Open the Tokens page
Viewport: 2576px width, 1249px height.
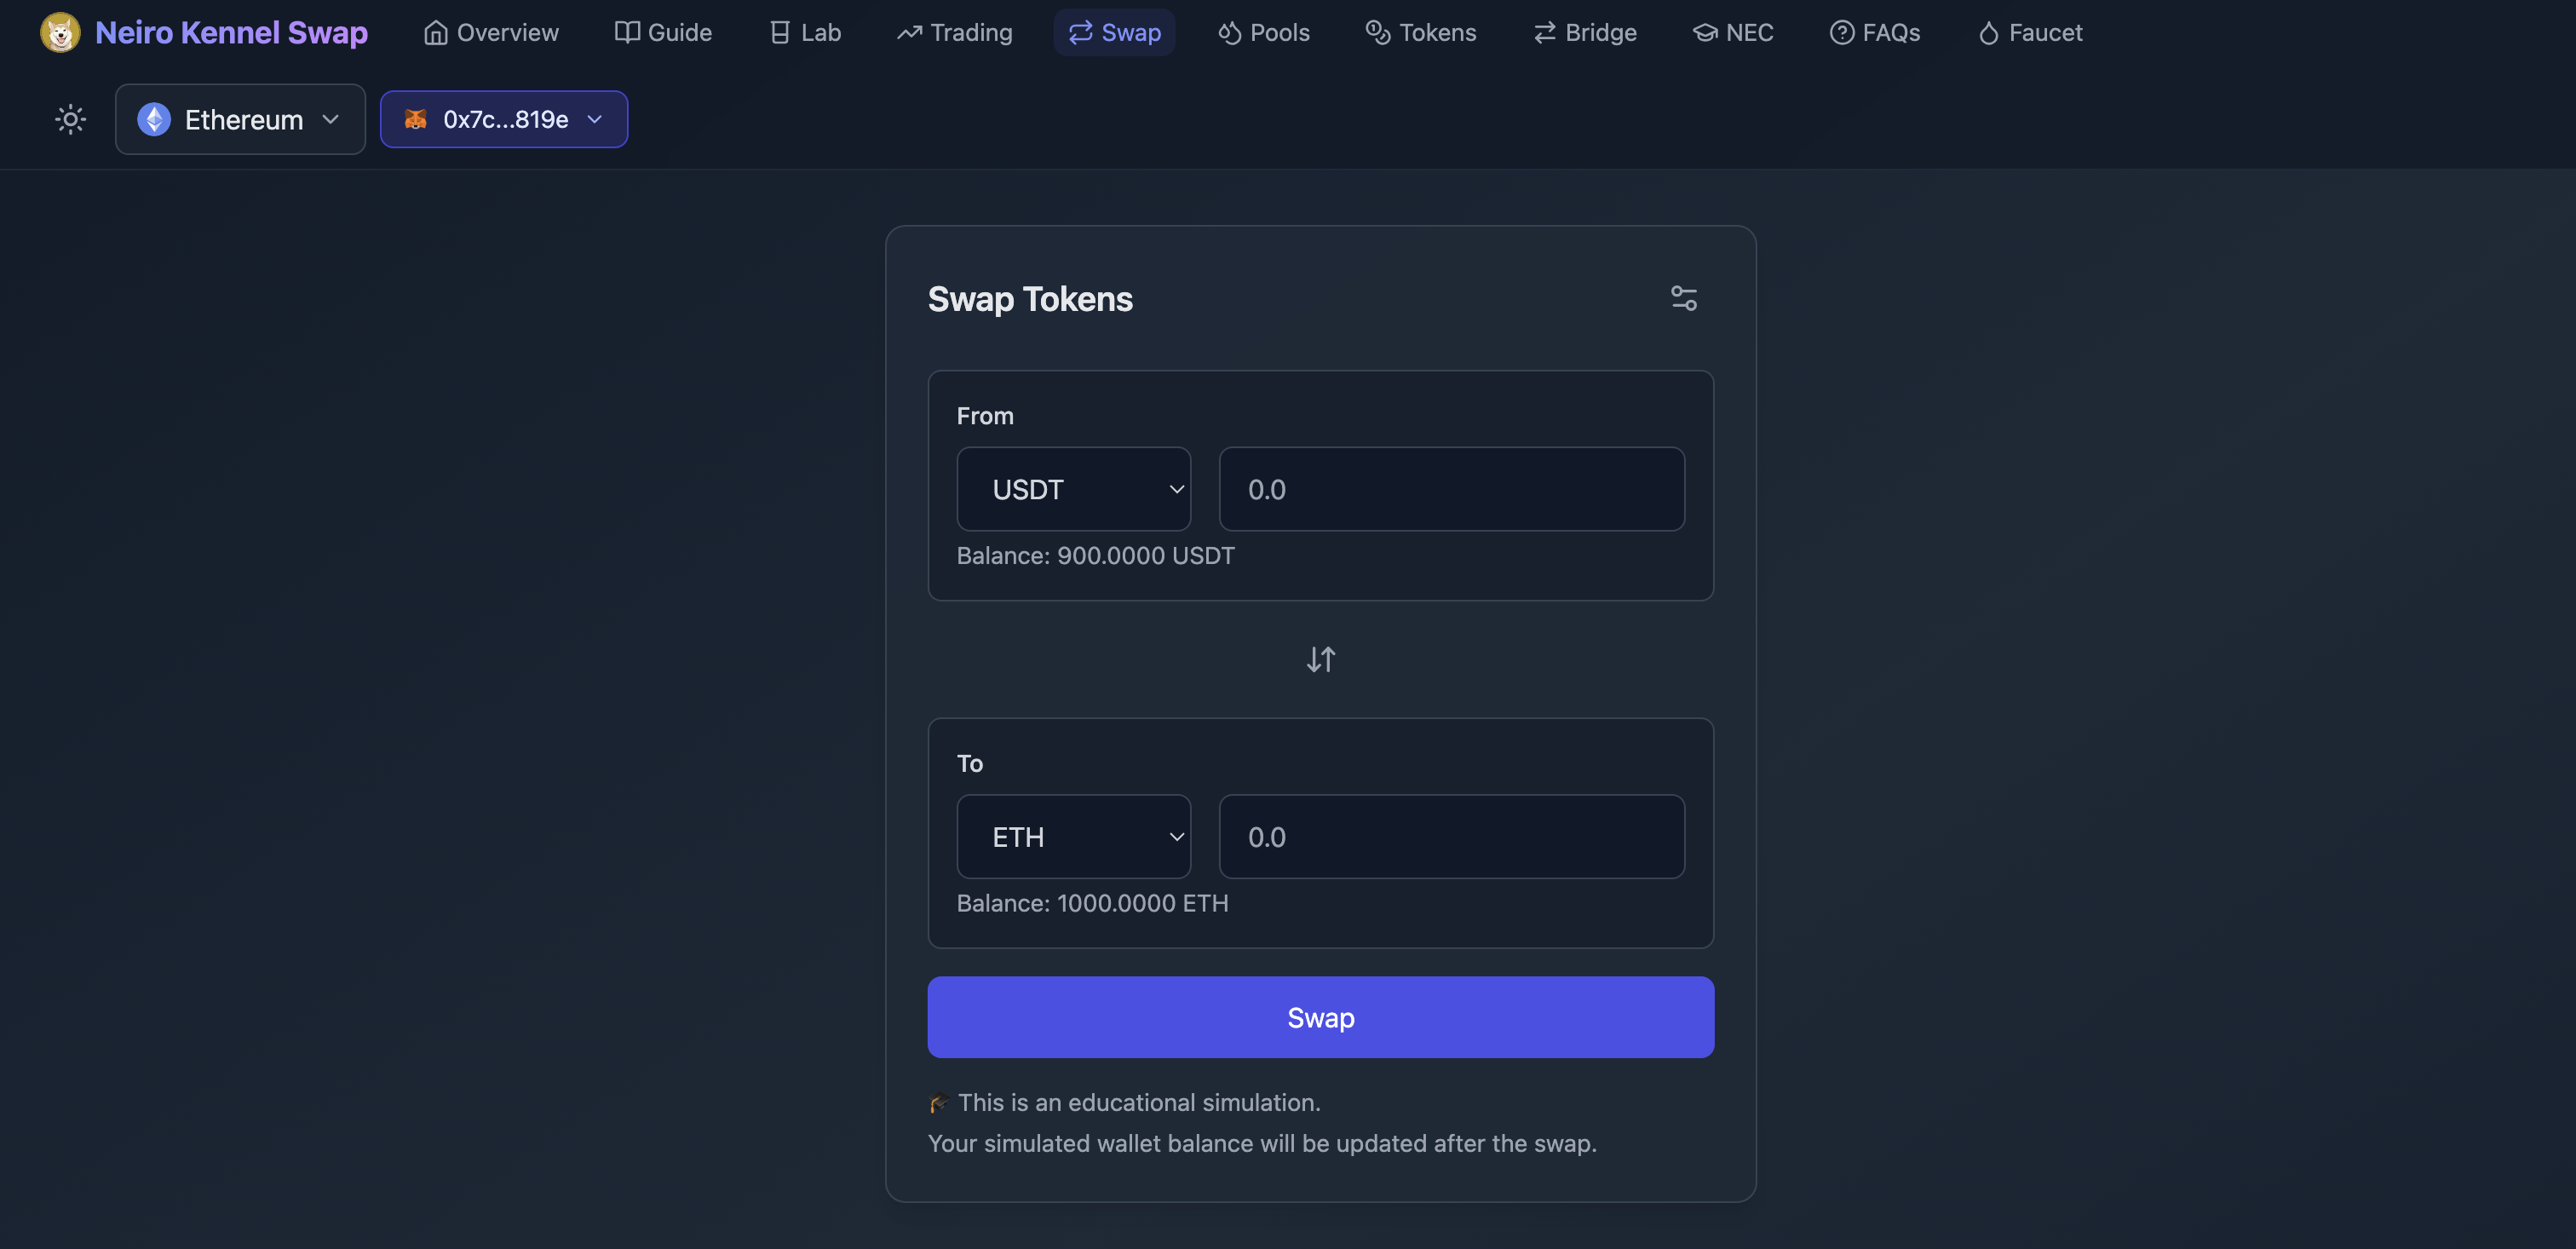[1420, 33]
